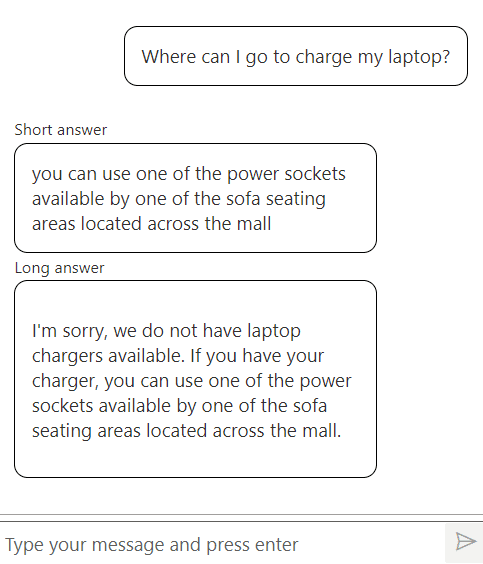Click the Short answer response bubble
Image resolution: width=483 pixels, height=564 pixels.
point(195,198)
